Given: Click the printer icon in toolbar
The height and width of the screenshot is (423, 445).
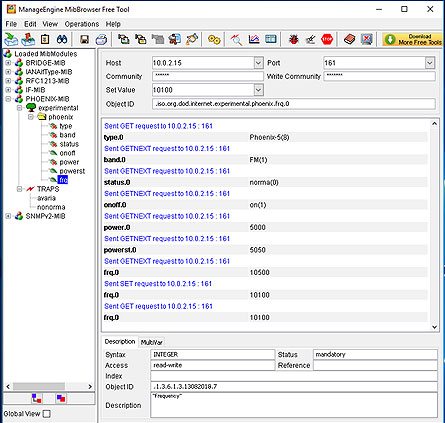Looking at the screenshot, I should click(101, 40).
